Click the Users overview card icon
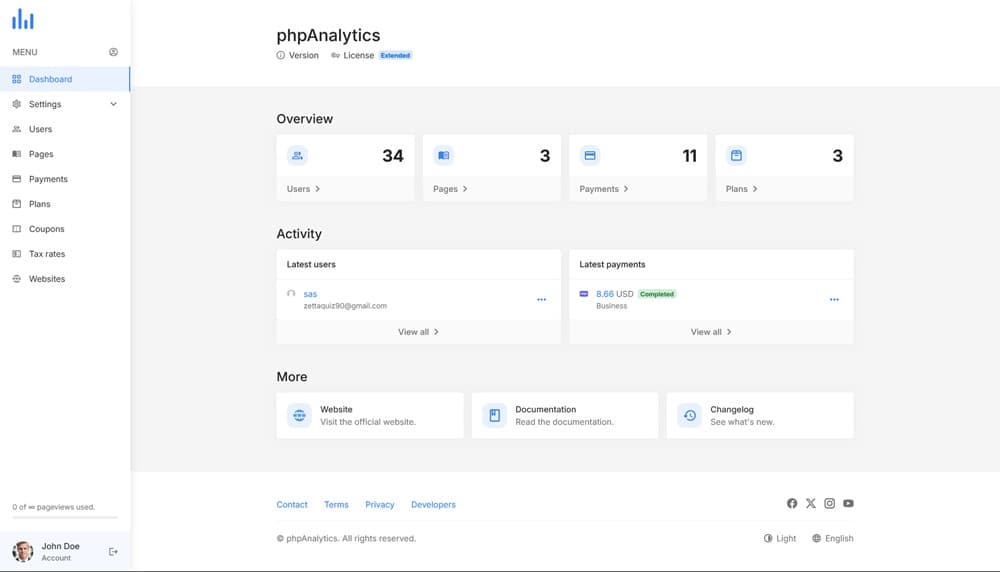This screenshot has height=572, width=1000. click(x=297, y=156)
